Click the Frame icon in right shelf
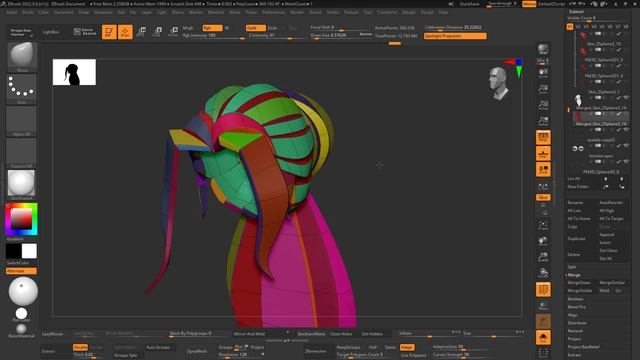The height and width of the screenshot is (360, 640). pyautogui.click(x=543, y=225)
